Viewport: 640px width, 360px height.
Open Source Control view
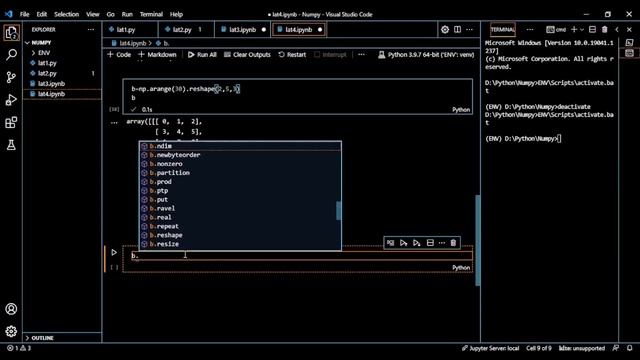[x=11, y=77]
